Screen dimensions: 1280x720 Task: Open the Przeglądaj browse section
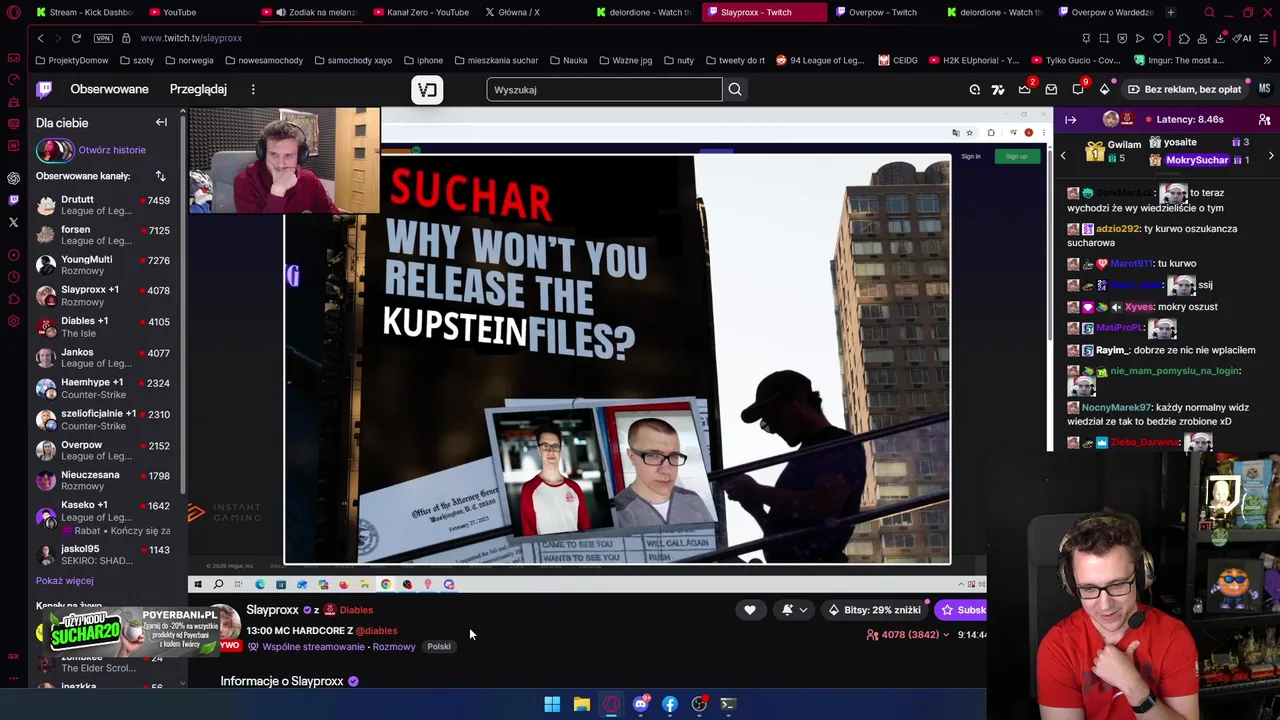pos(198,89)
